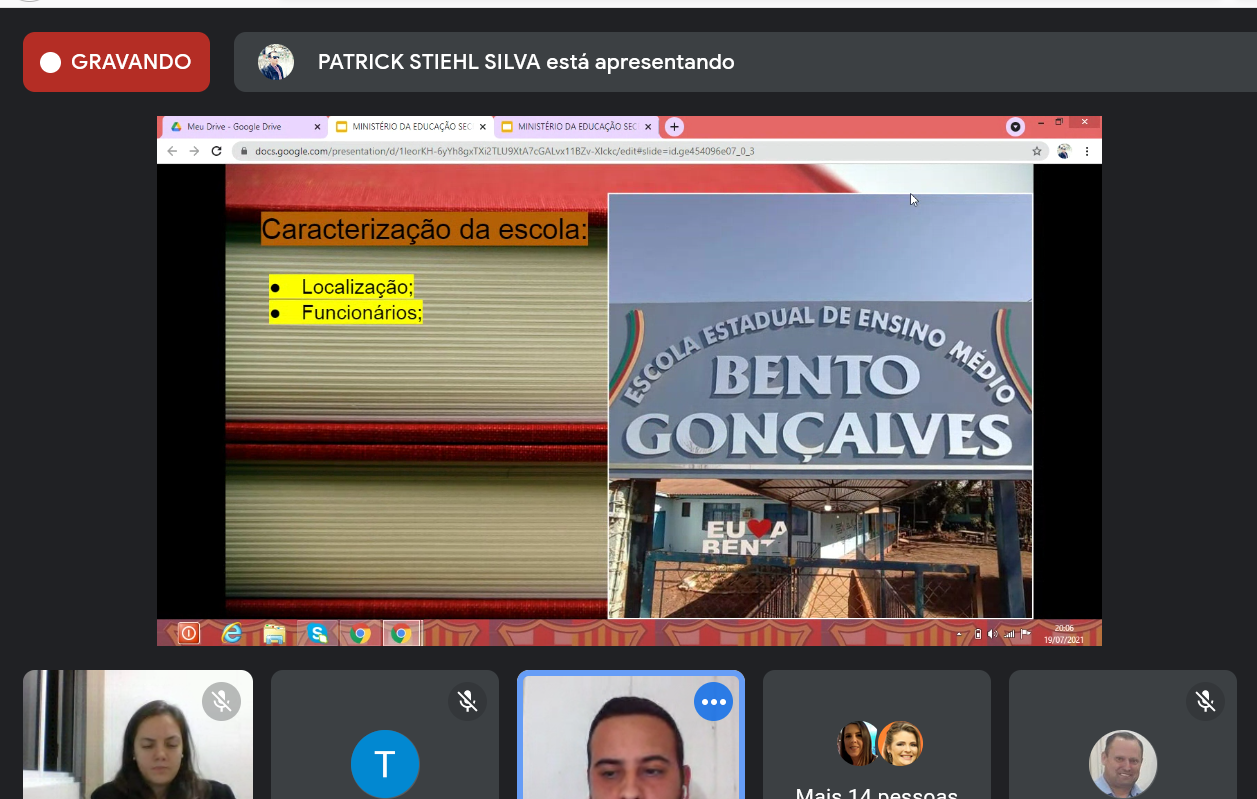The width and height of the screenshot is (1257, 799).
Task: Click the docs.google.com address bar
Action: point(600,151)
